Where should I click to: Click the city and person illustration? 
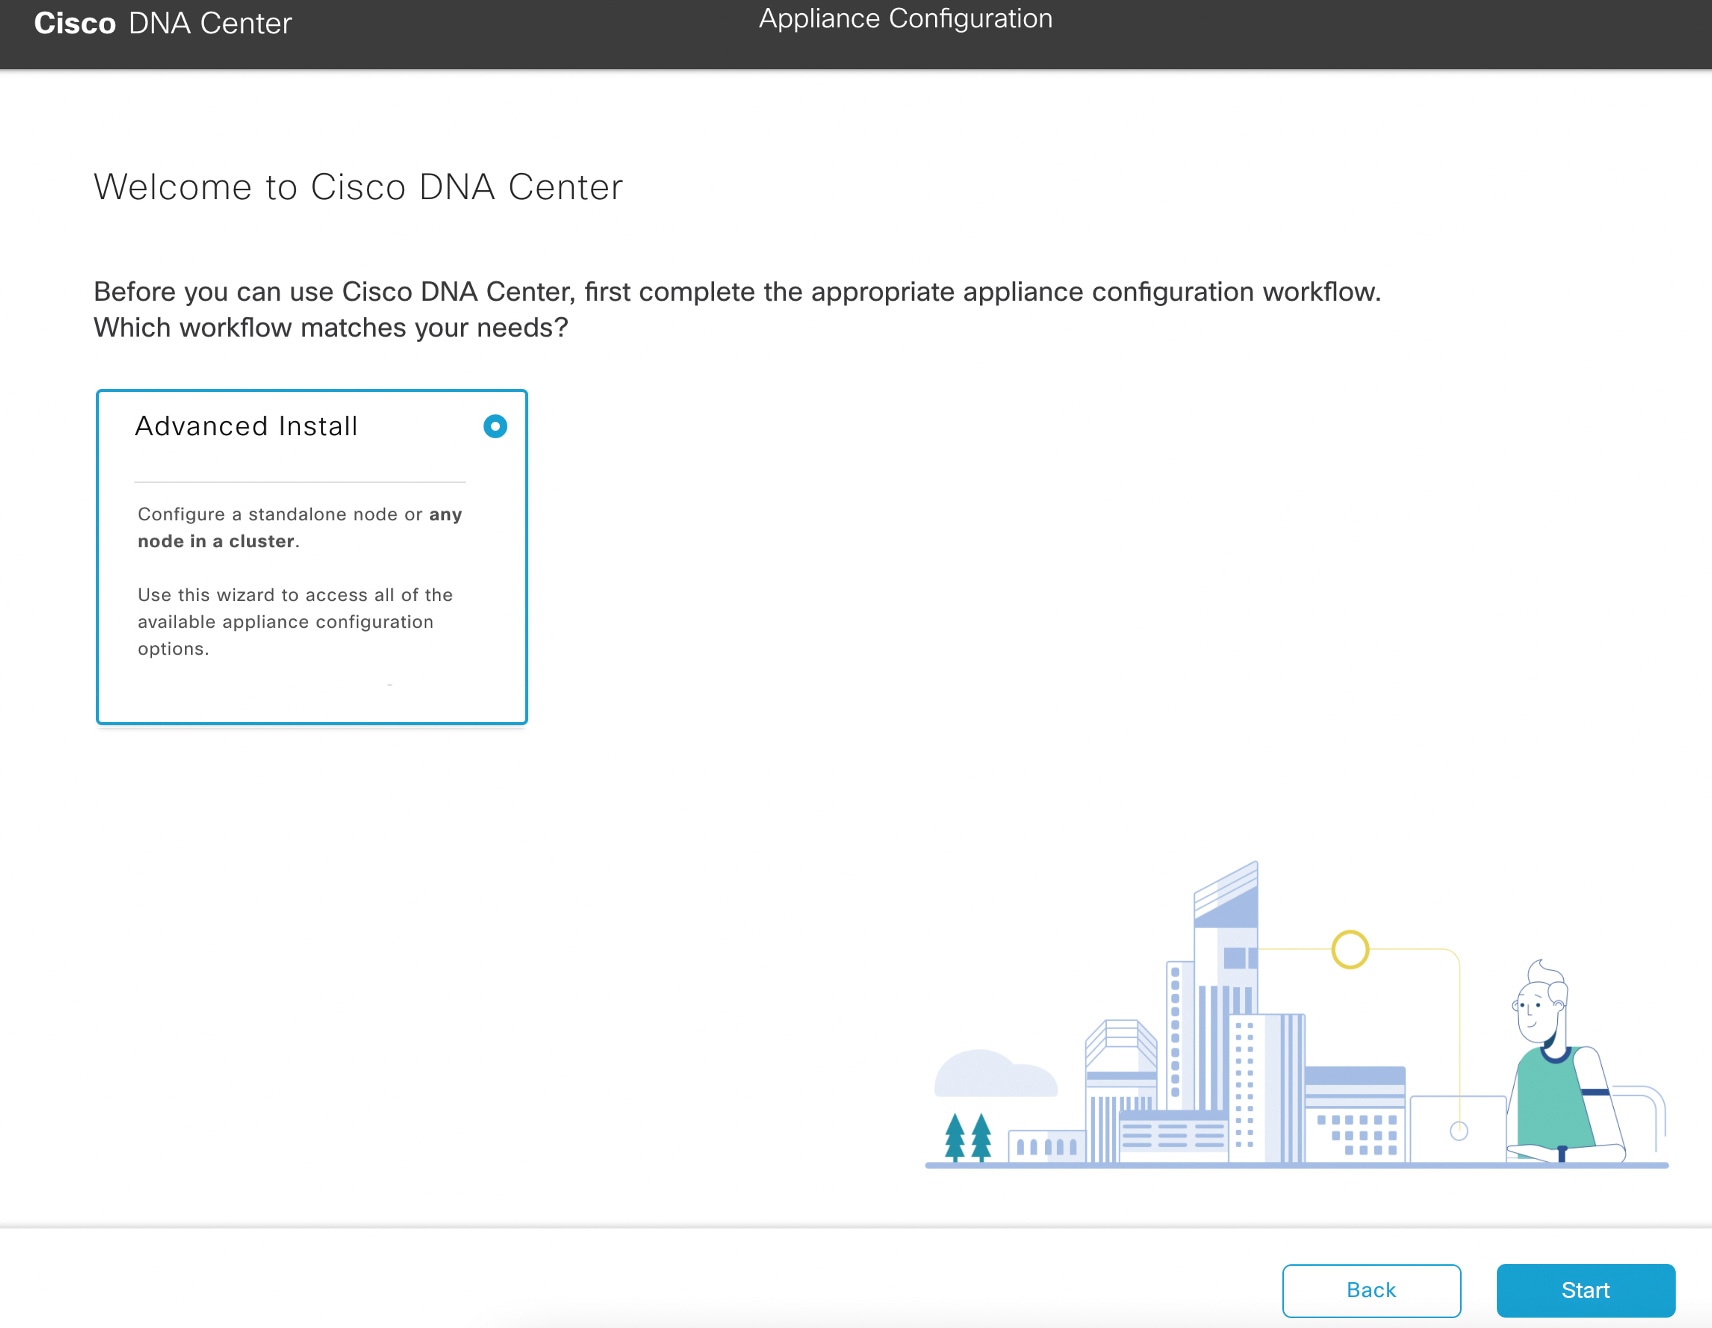1297,1014
